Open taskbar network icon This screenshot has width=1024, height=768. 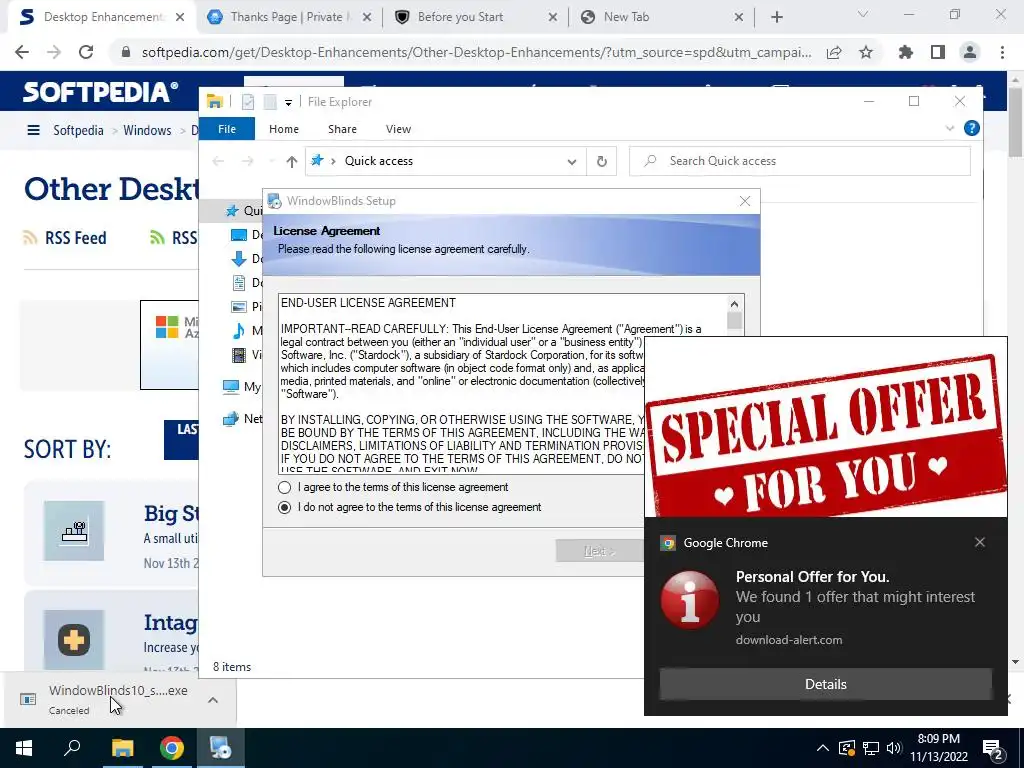tap(871, 748)
